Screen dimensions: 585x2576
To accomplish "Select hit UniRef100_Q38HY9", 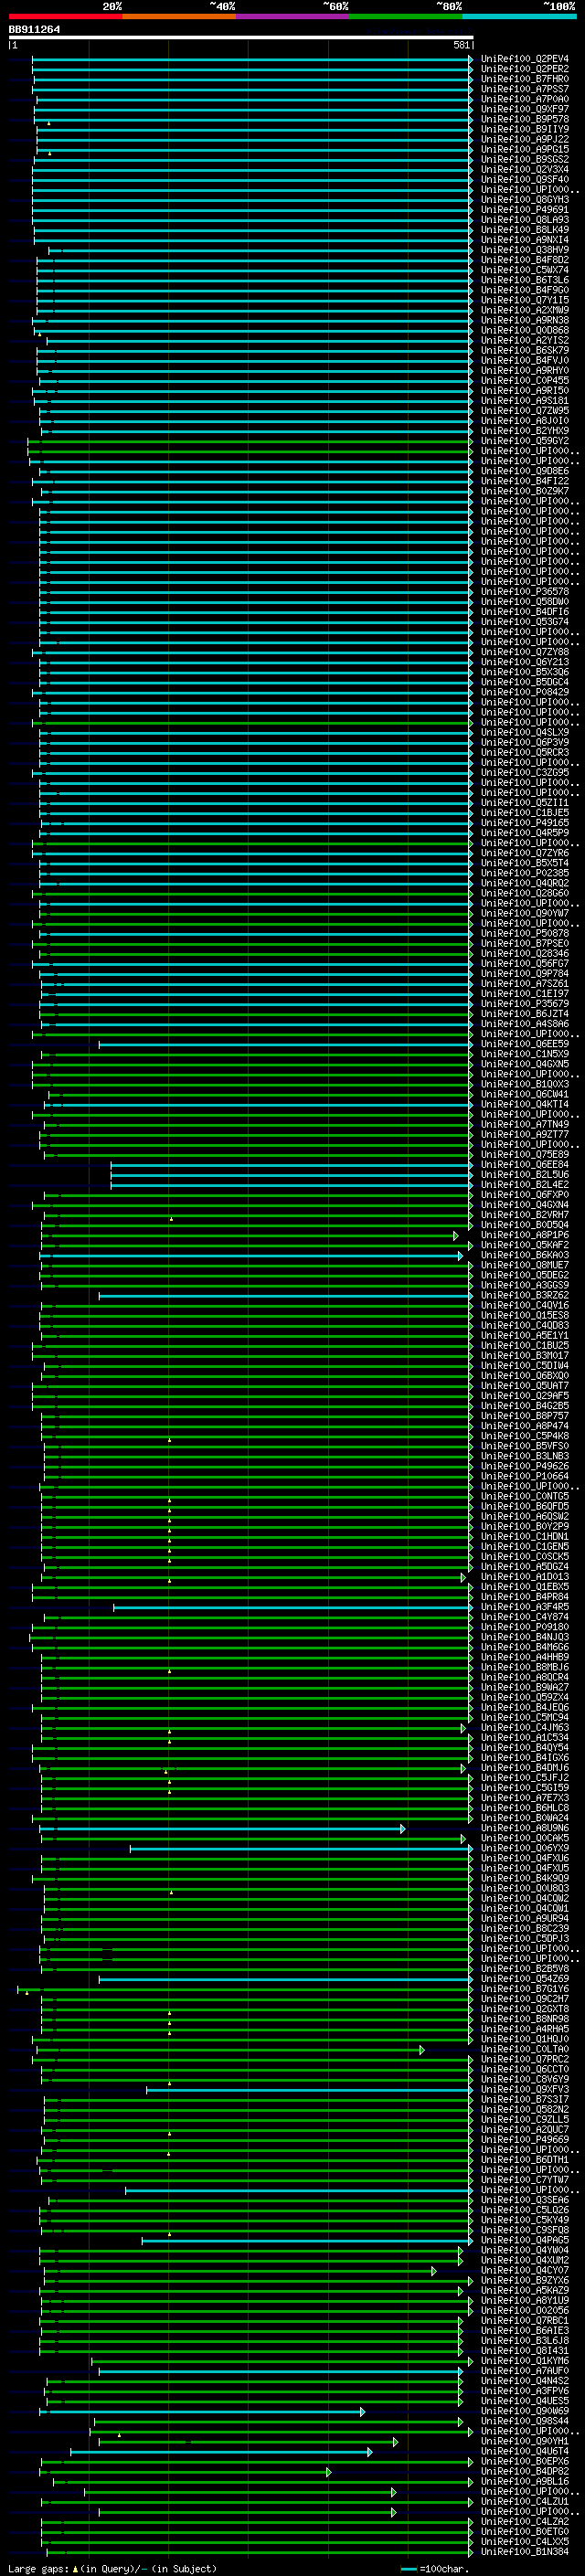I will (x=525, y=250).
